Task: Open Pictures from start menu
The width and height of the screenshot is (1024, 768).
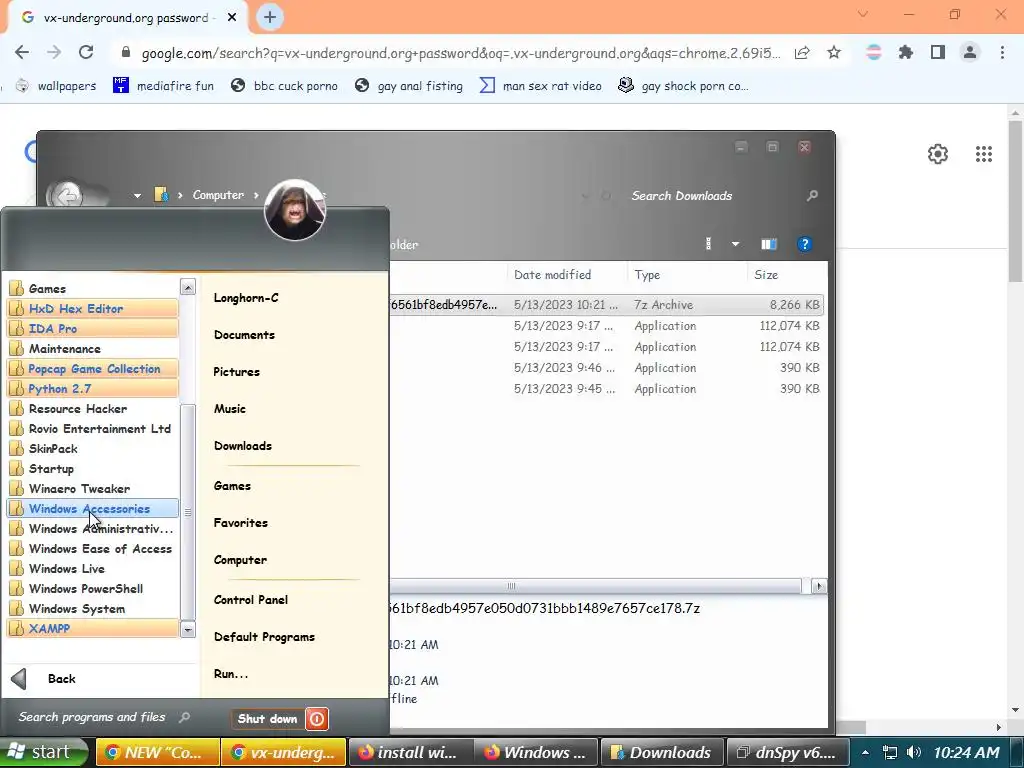Action: click(236, 372)
